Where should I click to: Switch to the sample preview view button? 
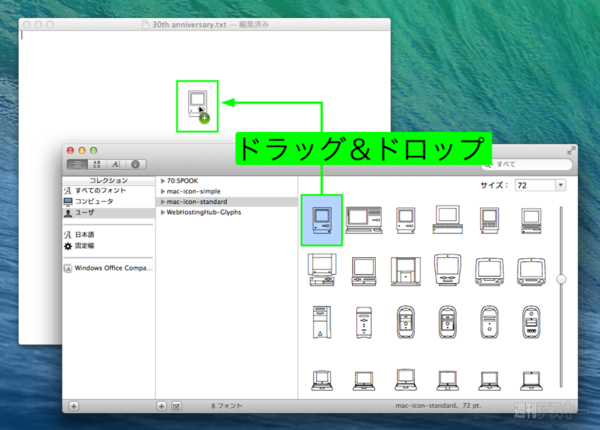pos(77,165)
